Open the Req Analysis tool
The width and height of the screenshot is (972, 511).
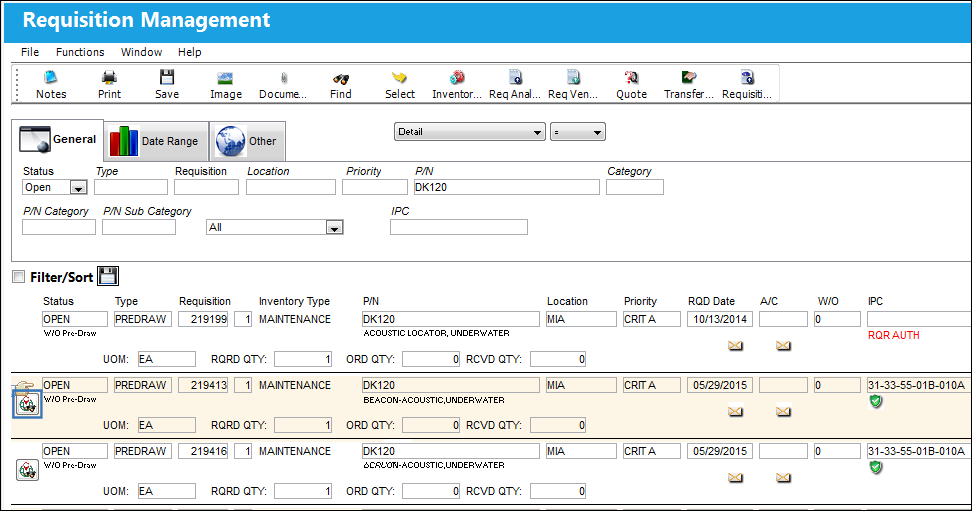(x=515, y=84)
